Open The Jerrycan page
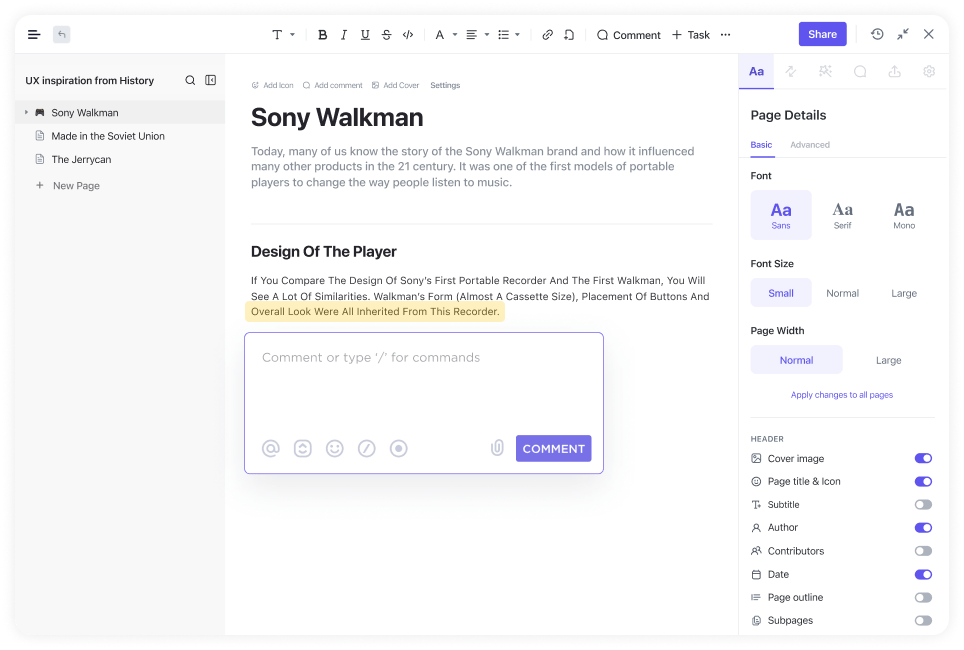 click(x=81, y=159)
